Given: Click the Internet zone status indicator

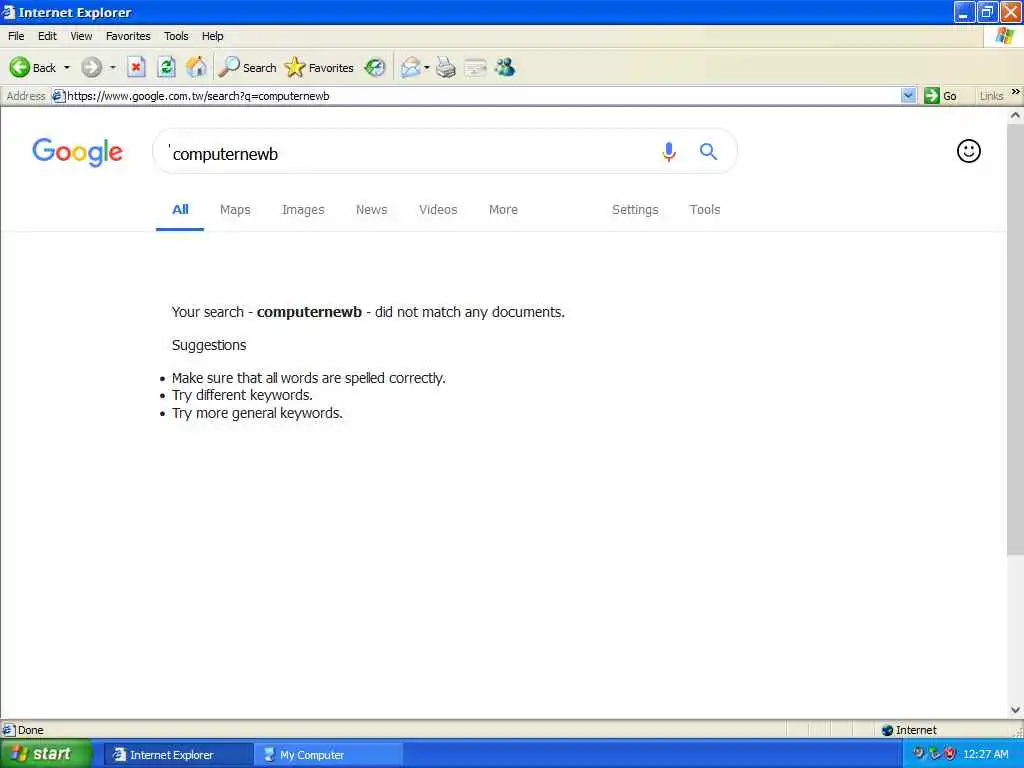Looking at the screenshot, I should point(909,730).
